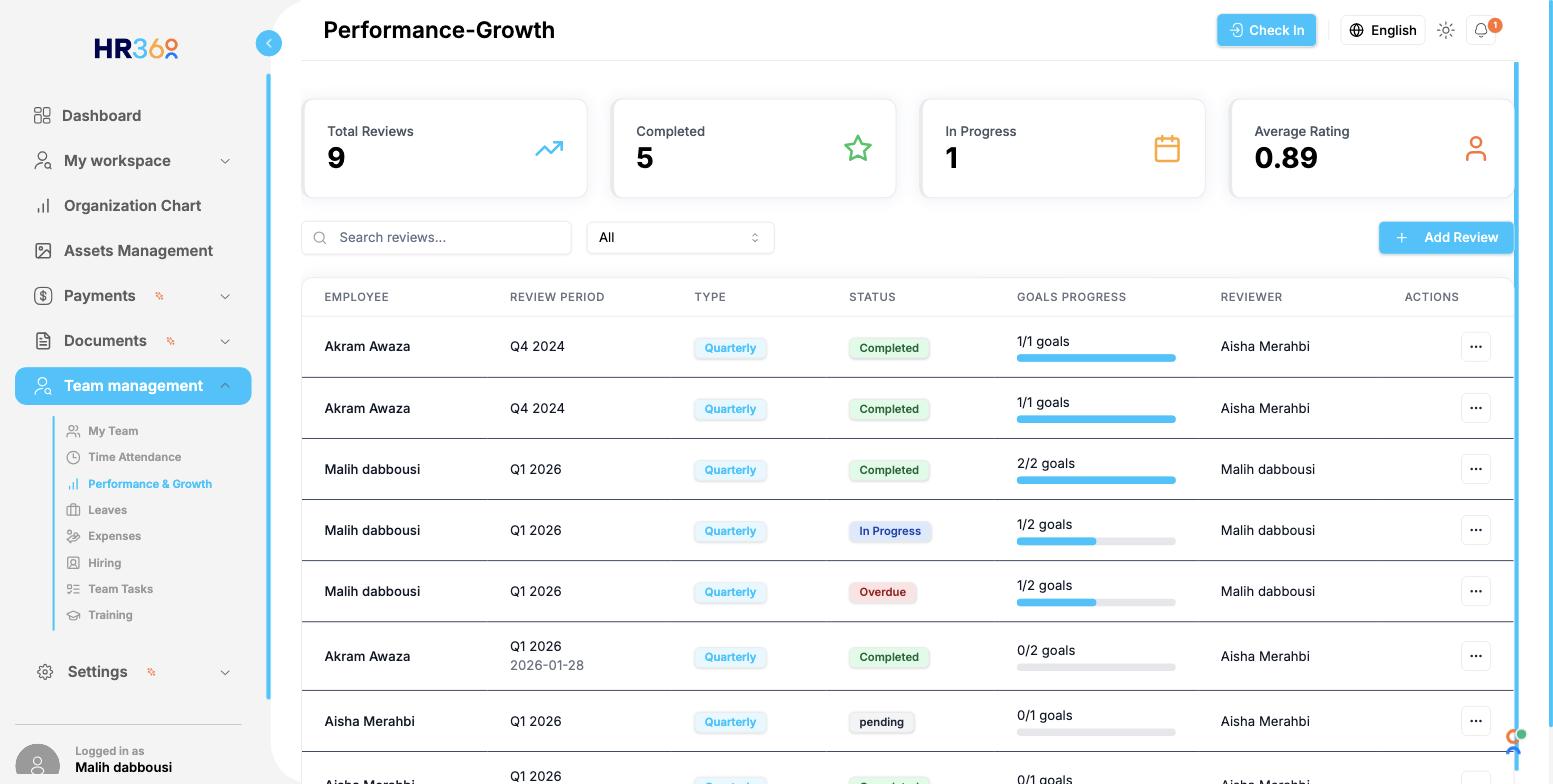
Task: Open Organization Chart page
Action: coord(133,206)
